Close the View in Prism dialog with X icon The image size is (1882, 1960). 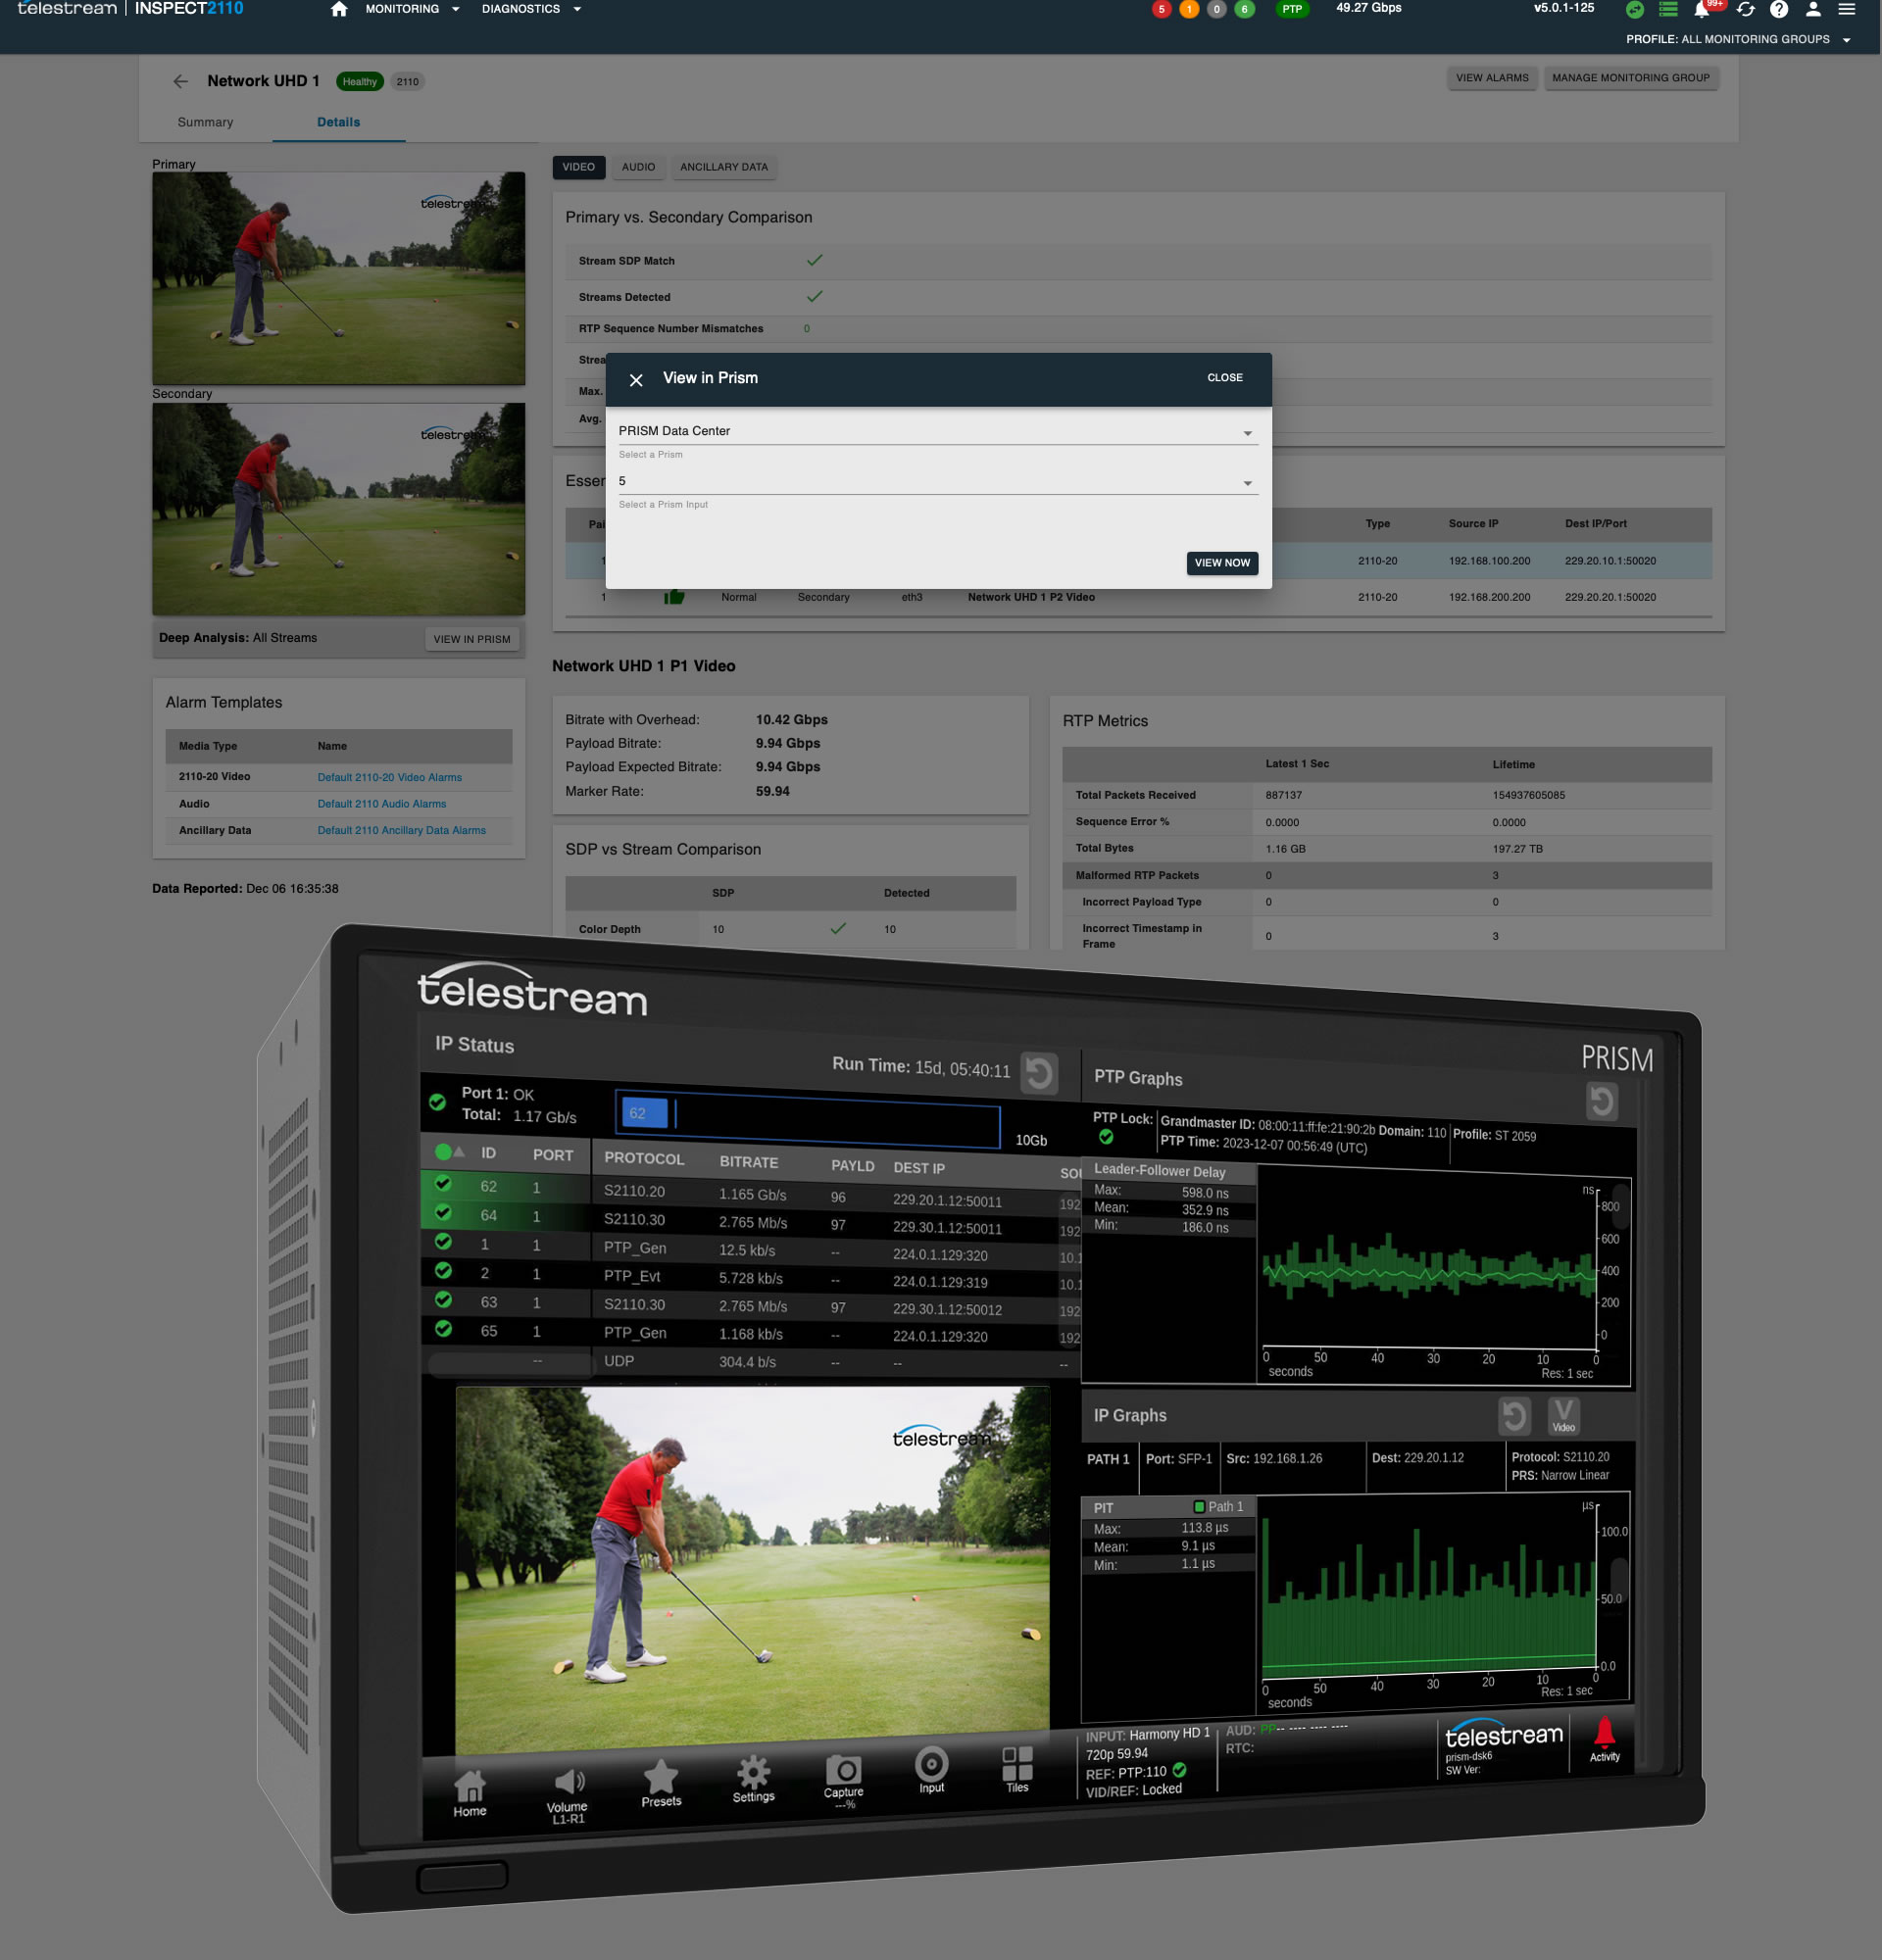636,380
